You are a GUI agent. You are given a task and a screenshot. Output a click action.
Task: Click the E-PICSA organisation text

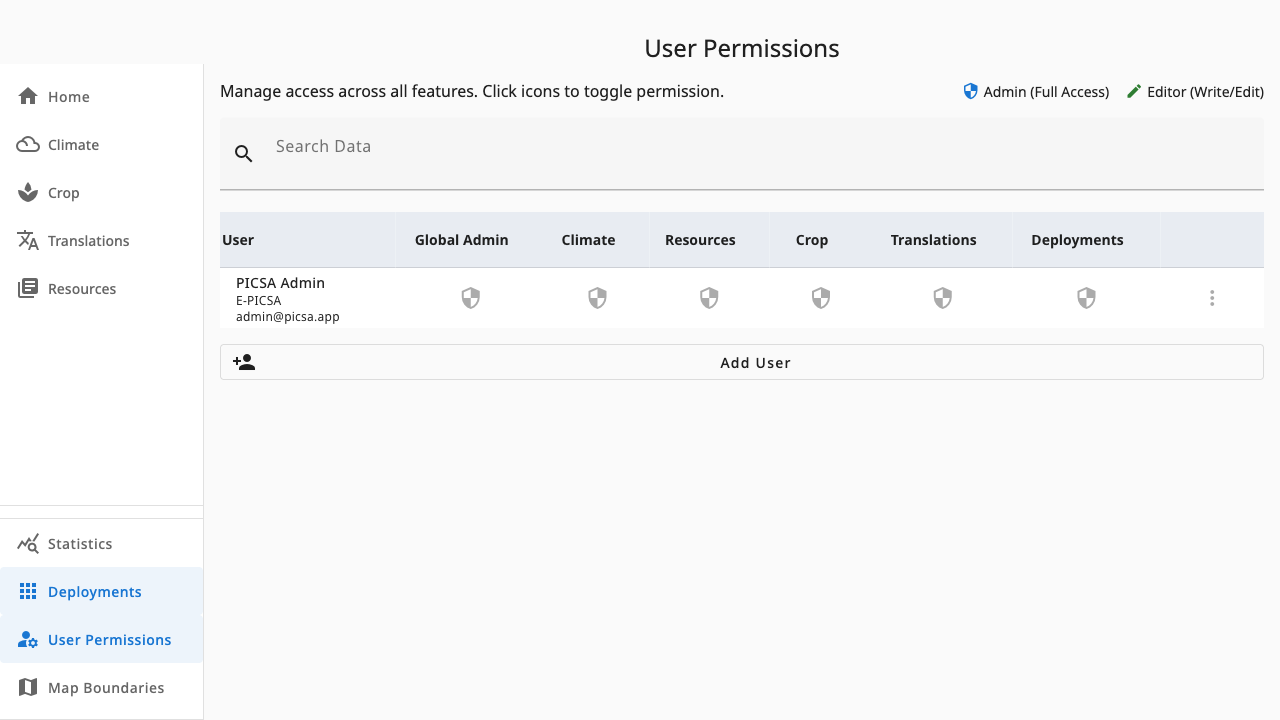tap(259, 300)
